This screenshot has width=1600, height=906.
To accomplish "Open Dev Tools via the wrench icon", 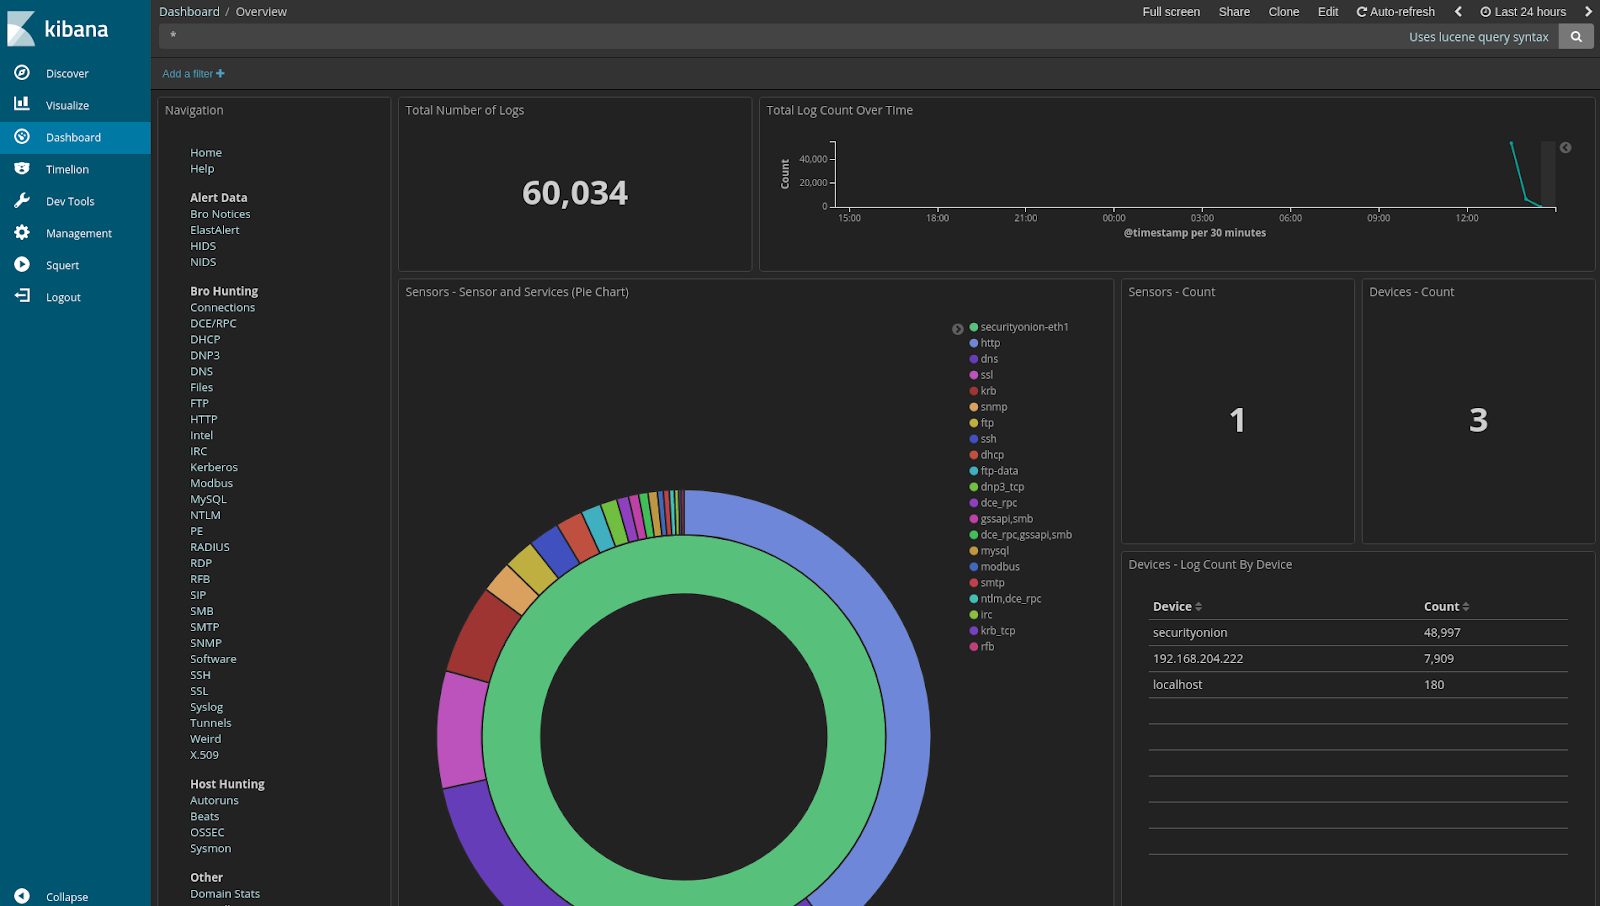I will (x=22, y=201).
